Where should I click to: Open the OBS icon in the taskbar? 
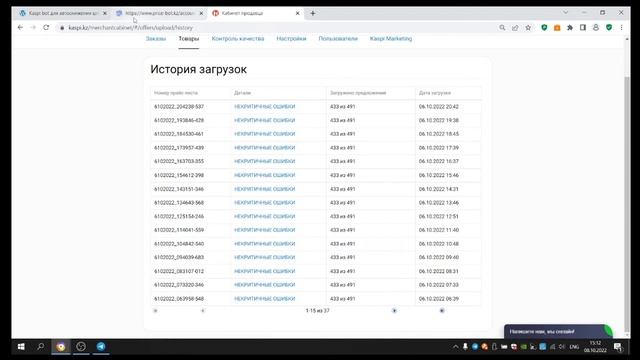pos(81,347)
